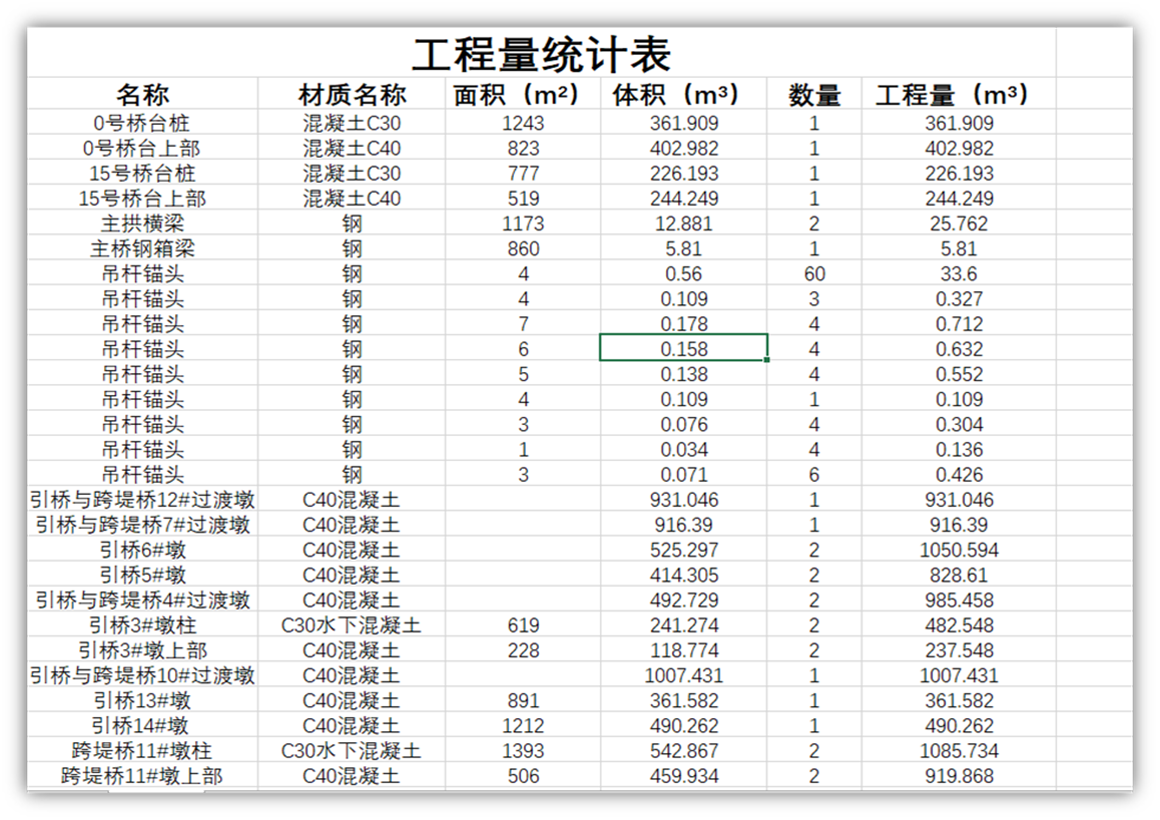Select area value 1243
The height and width of the screenshot is (820, 1160).
click(x=523, y=123)
